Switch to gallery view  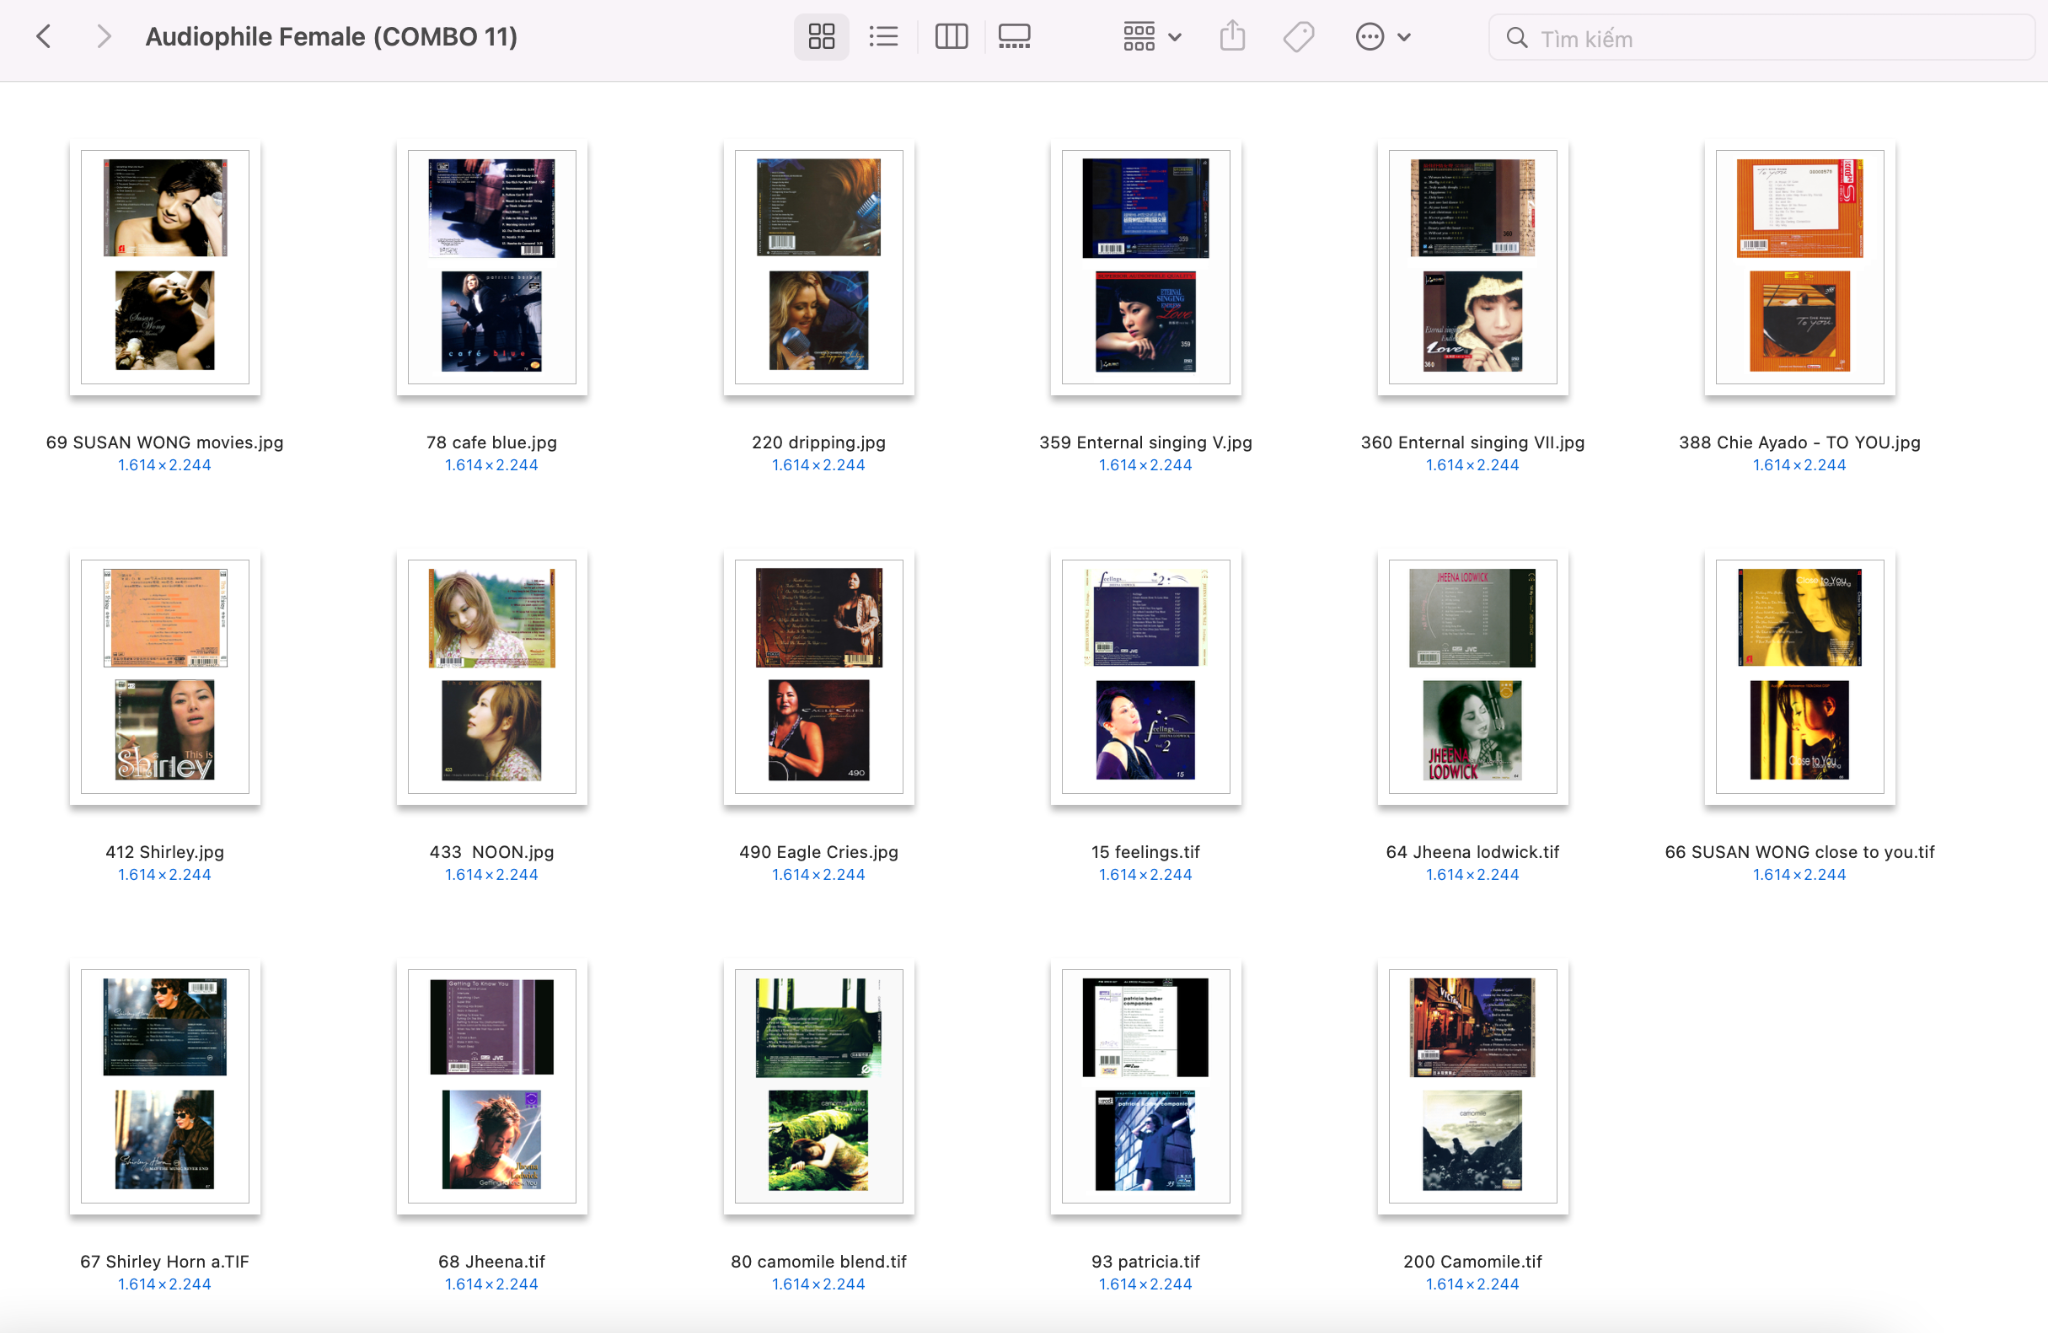[1014, 37]
